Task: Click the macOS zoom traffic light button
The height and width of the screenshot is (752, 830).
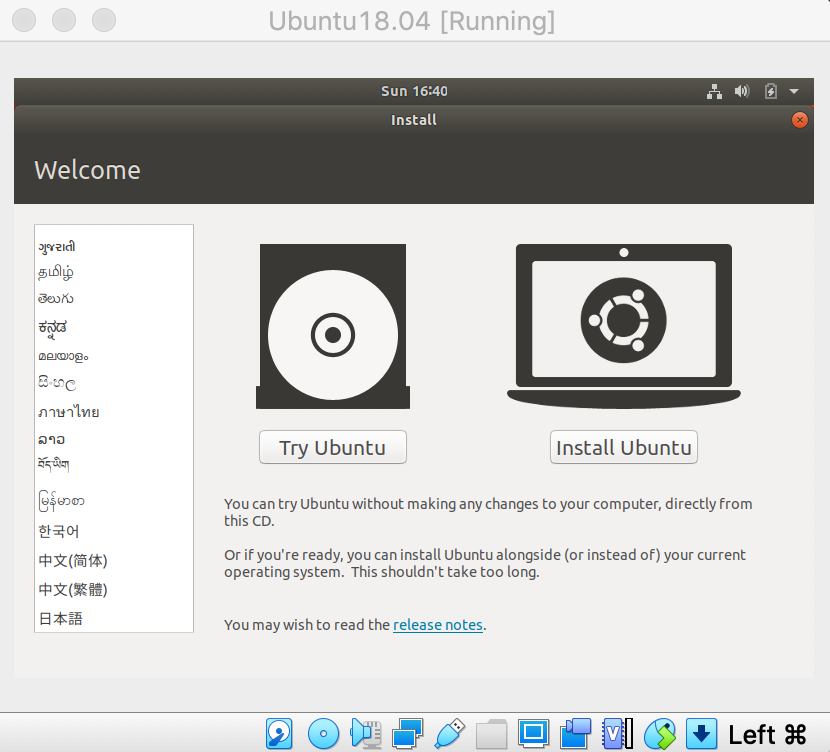Action: tap(104, 20)
